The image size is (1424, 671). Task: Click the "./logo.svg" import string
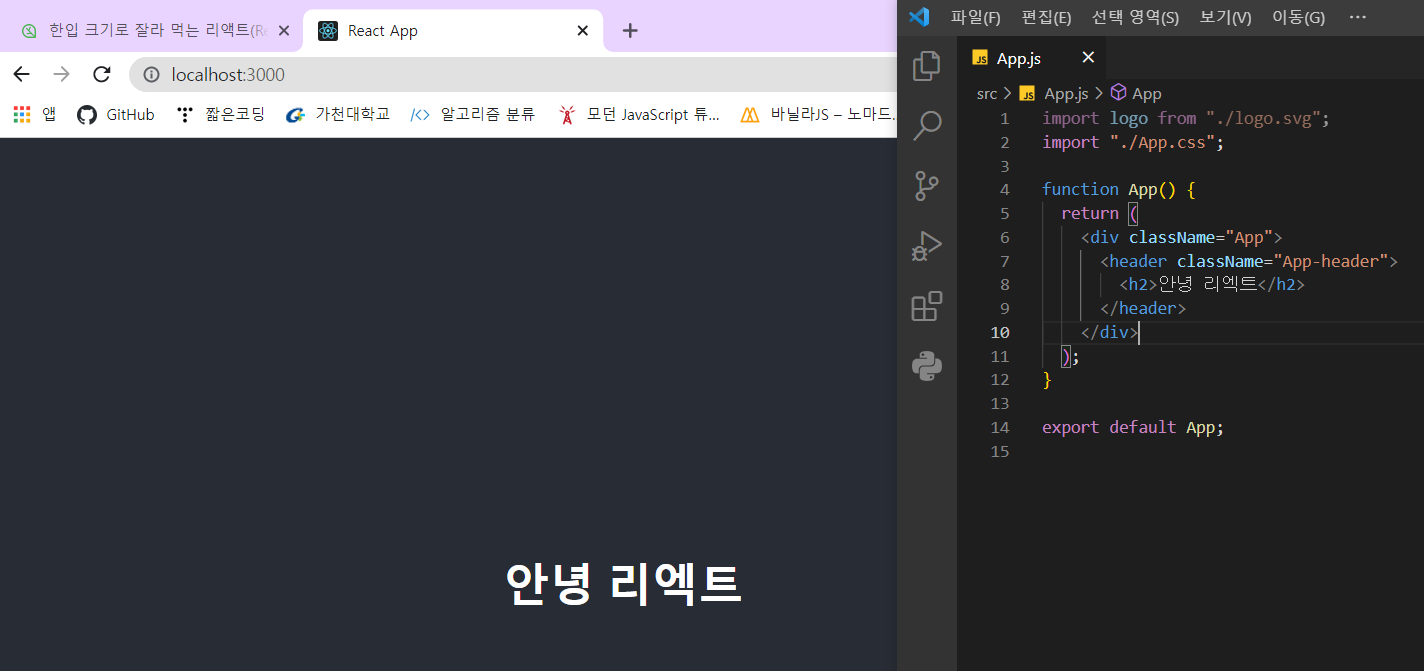pos(1263,118)
